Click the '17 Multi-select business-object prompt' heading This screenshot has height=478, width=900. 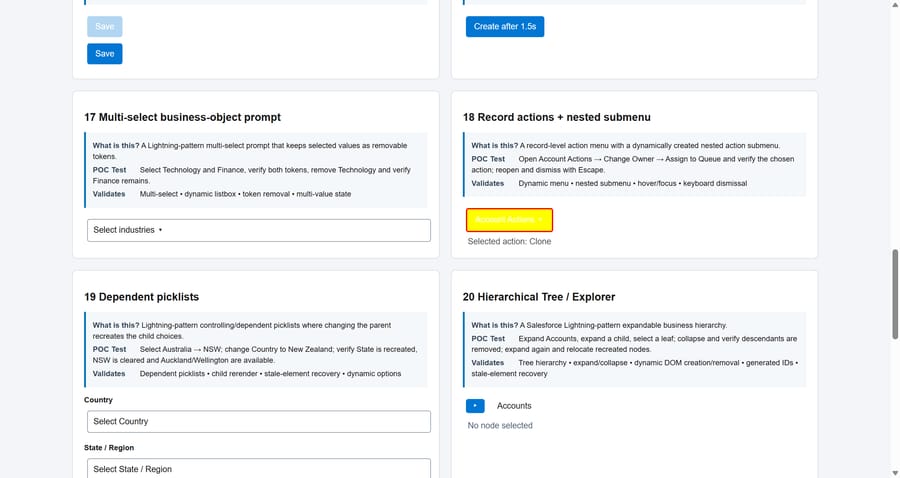183,117
